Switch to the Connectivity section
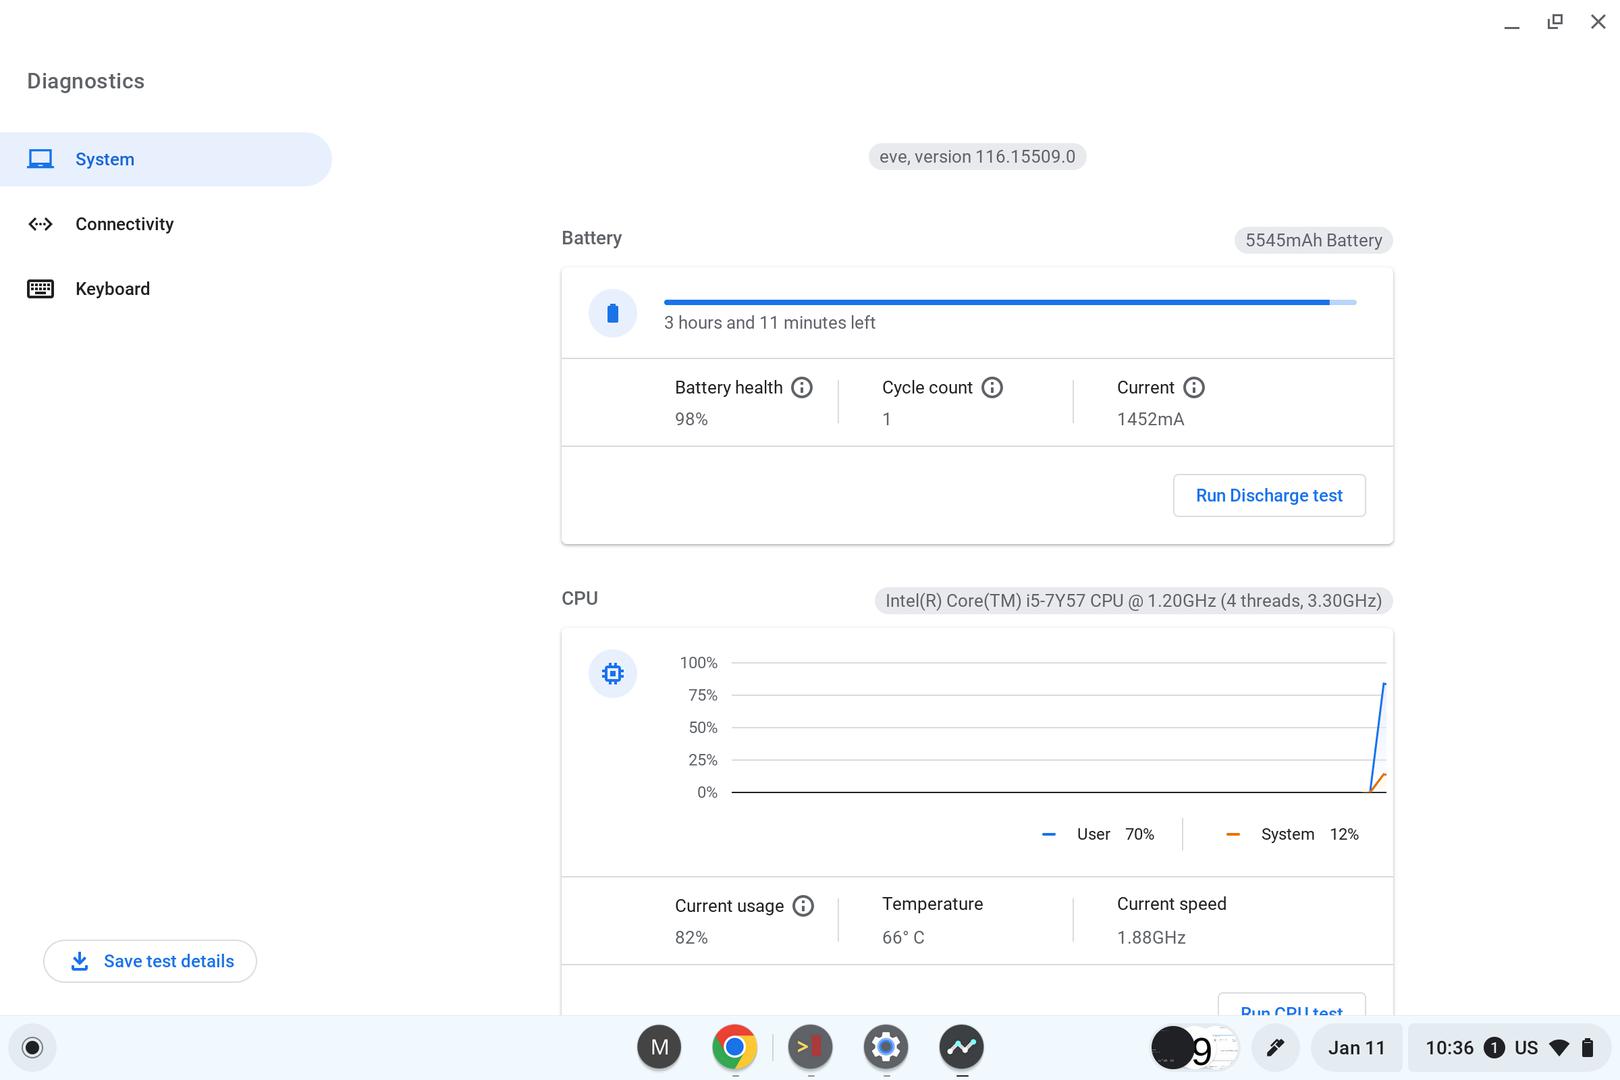 tap(124, 224)
